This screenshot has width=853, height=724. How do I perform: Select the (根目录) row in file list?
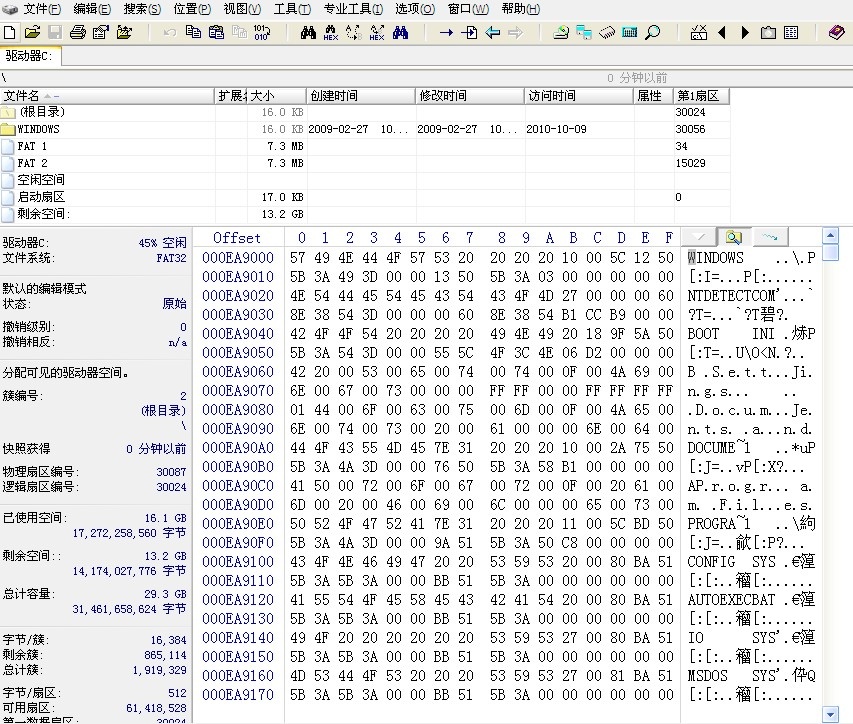point(364,112)
